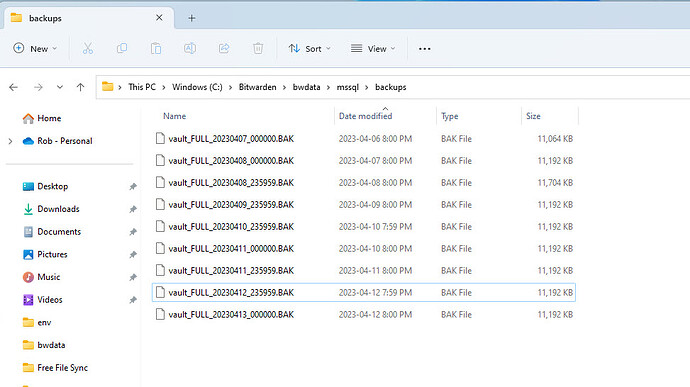
Task: Select Rob - Personal in navigation pane
Action: 58,141
